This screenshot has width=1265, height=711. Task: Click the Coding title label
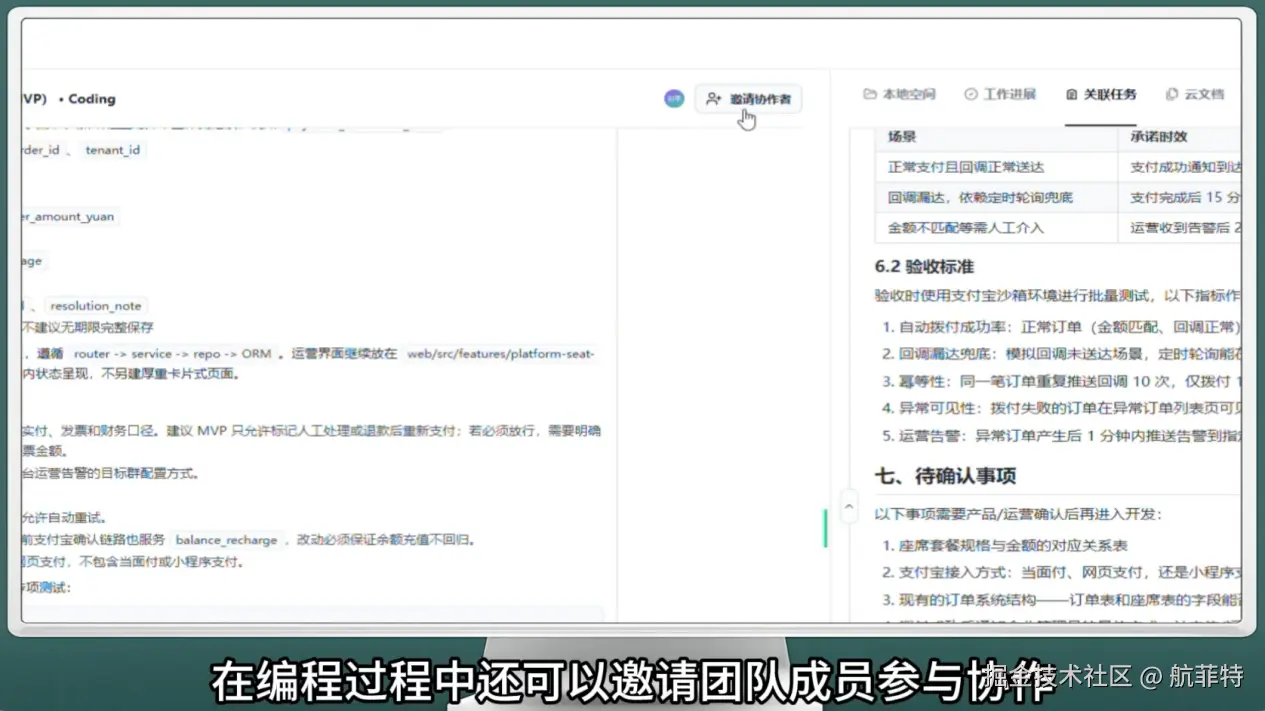[92, 99]
